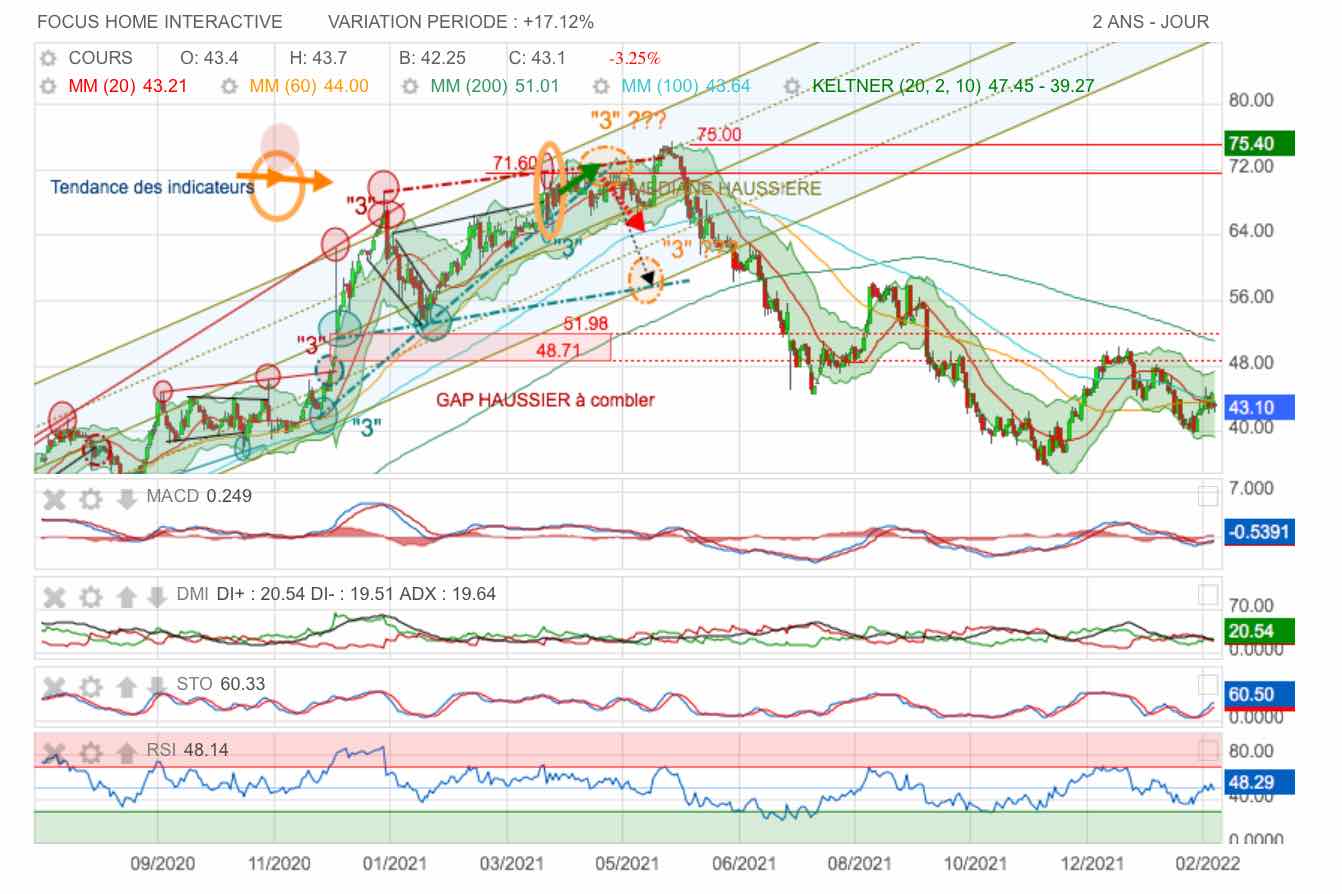Click the 48.29 RSI value tag
Viewport: 1342px width, 894px height.
pyautogui.click(x=1258, y=781)
